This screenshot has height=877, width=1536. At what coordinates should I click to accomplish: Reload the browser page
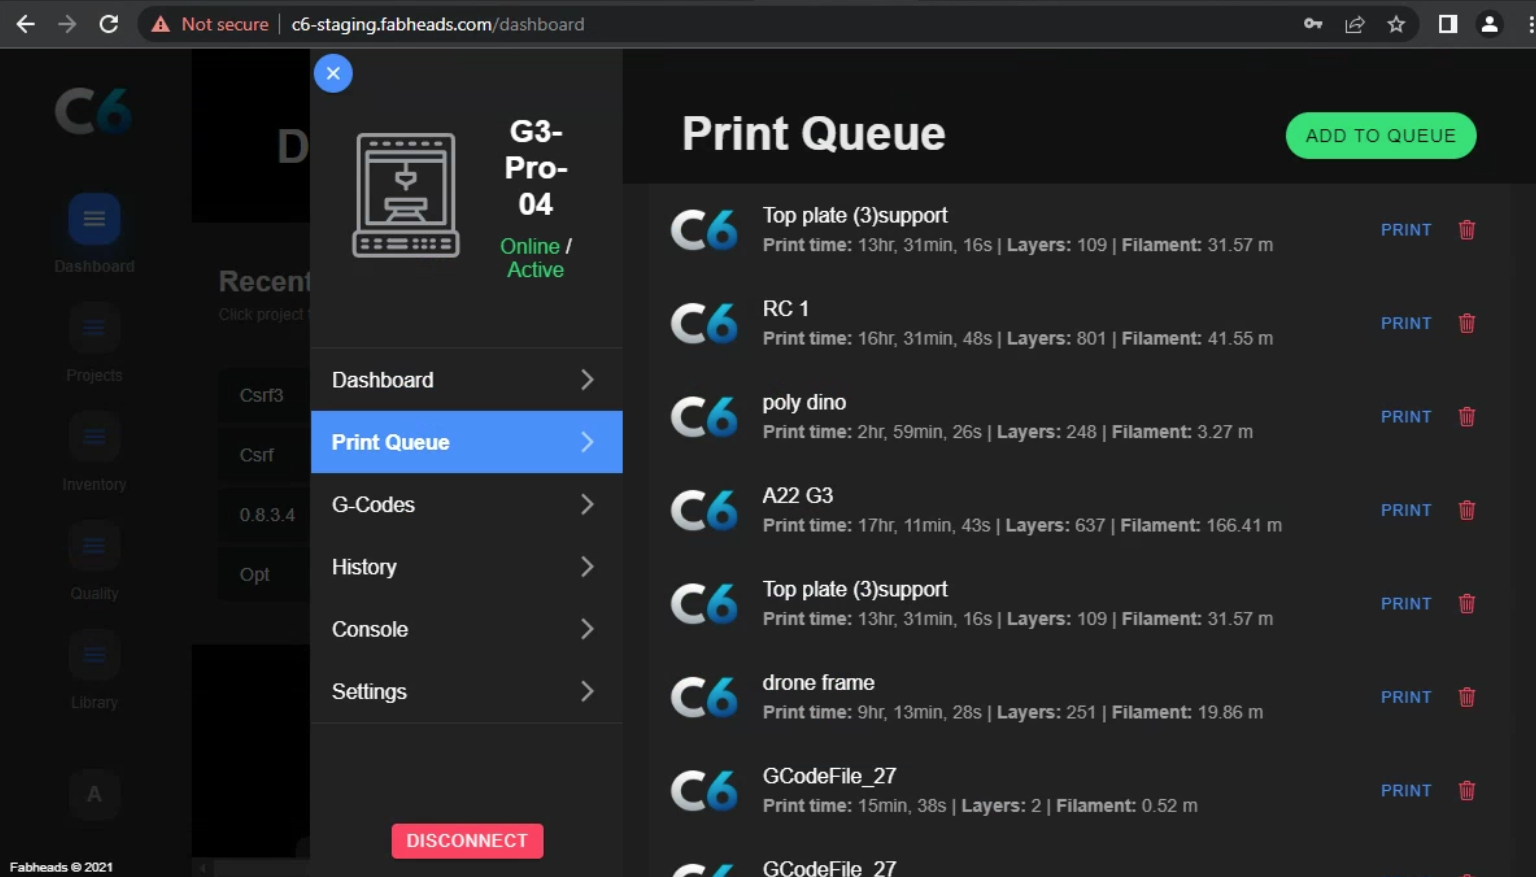(109, 24)
